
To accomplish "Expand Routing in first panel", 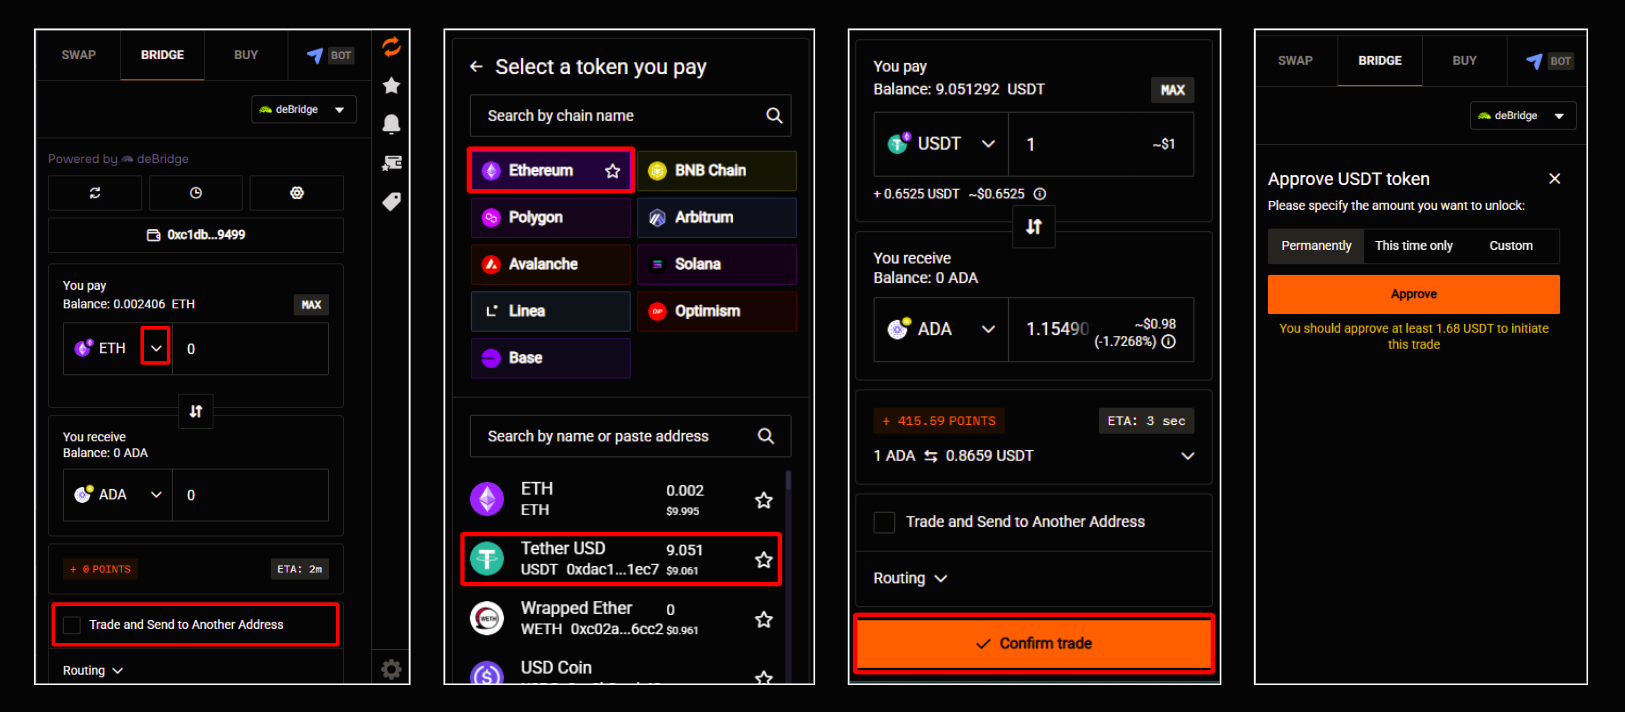I will [93, 671].
